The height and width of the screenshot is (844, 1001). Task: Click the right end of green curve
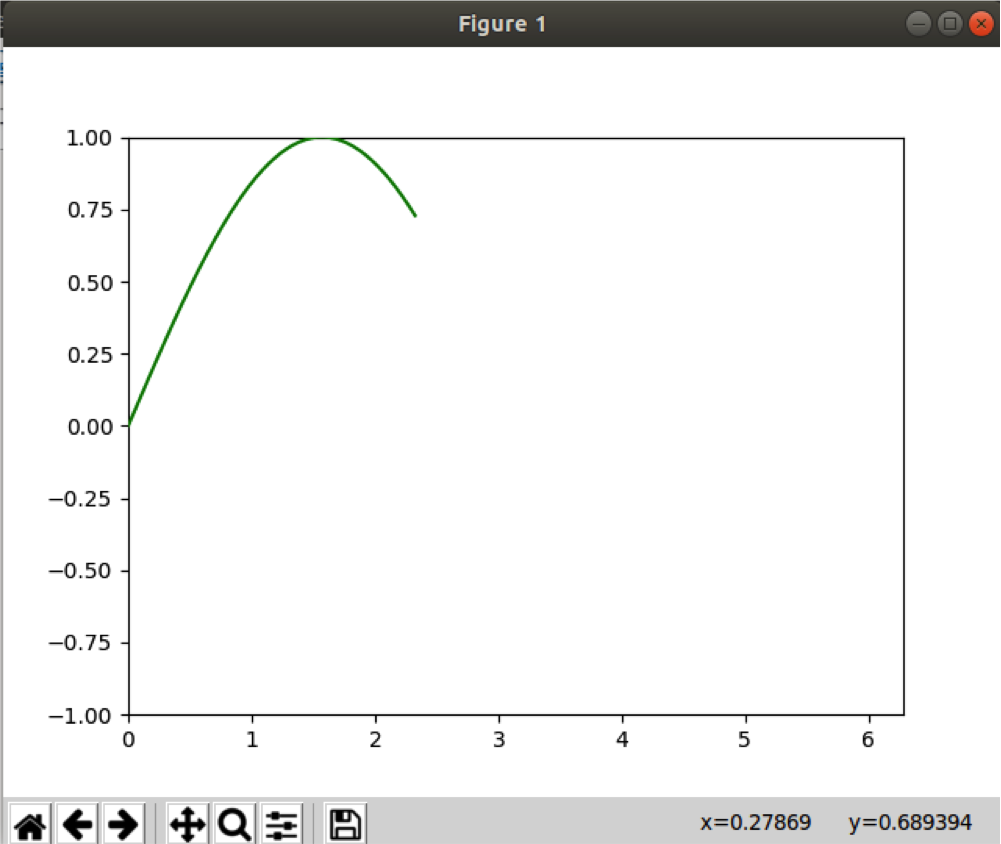tap(415, 215)
